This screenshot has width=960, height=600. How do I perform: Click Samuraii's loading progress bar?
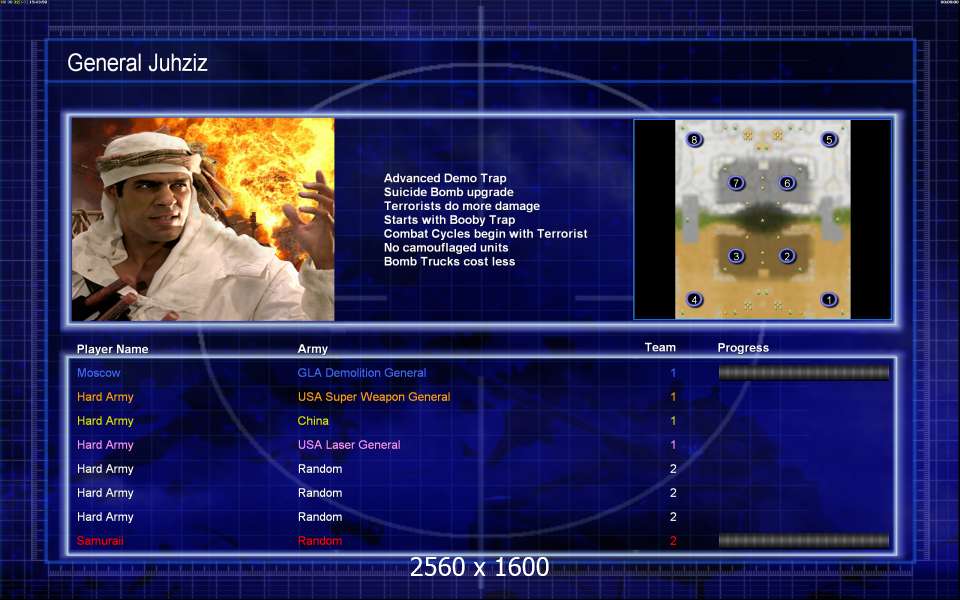[x=803, y=541]
